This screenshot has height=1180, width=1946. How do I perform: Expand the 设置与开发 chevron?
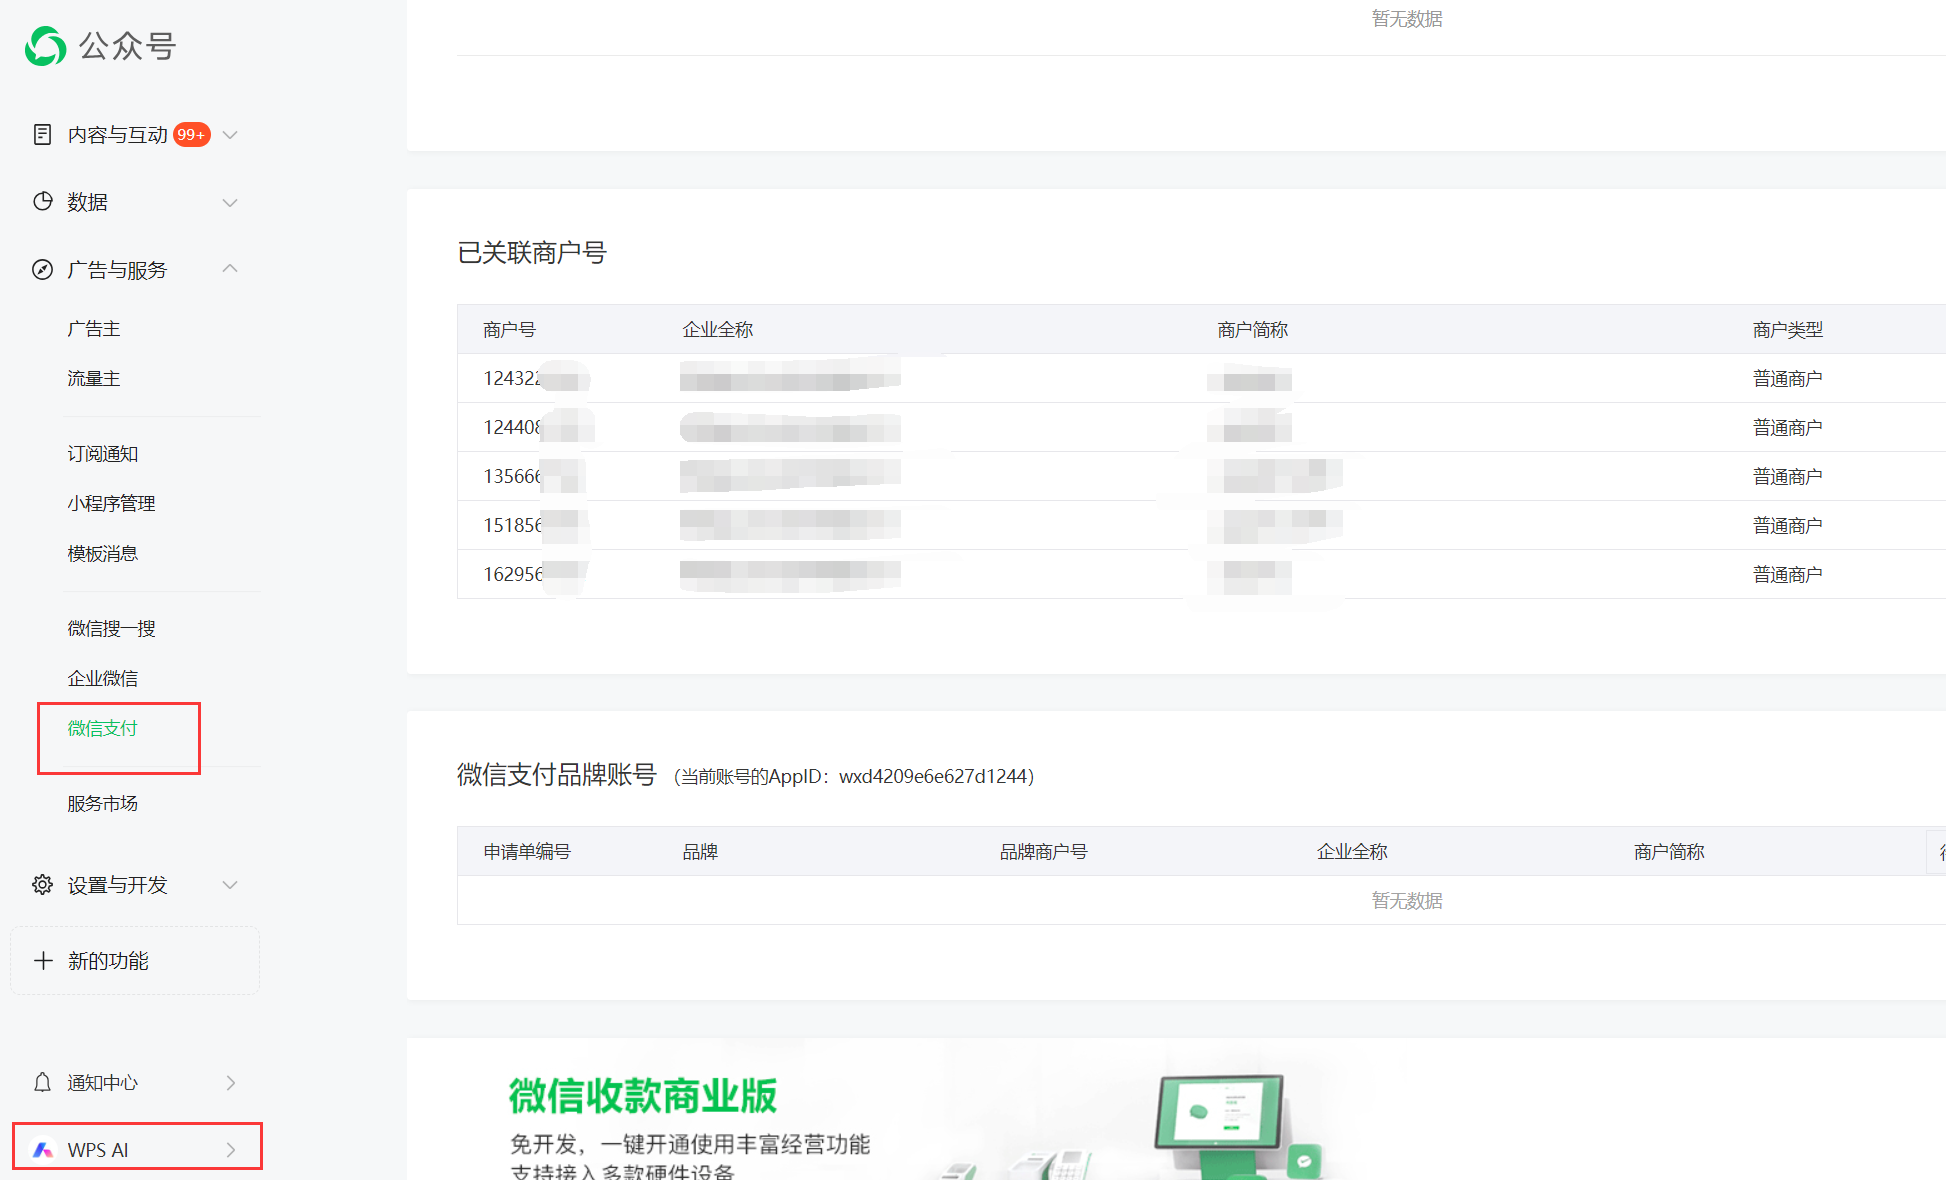230,884
